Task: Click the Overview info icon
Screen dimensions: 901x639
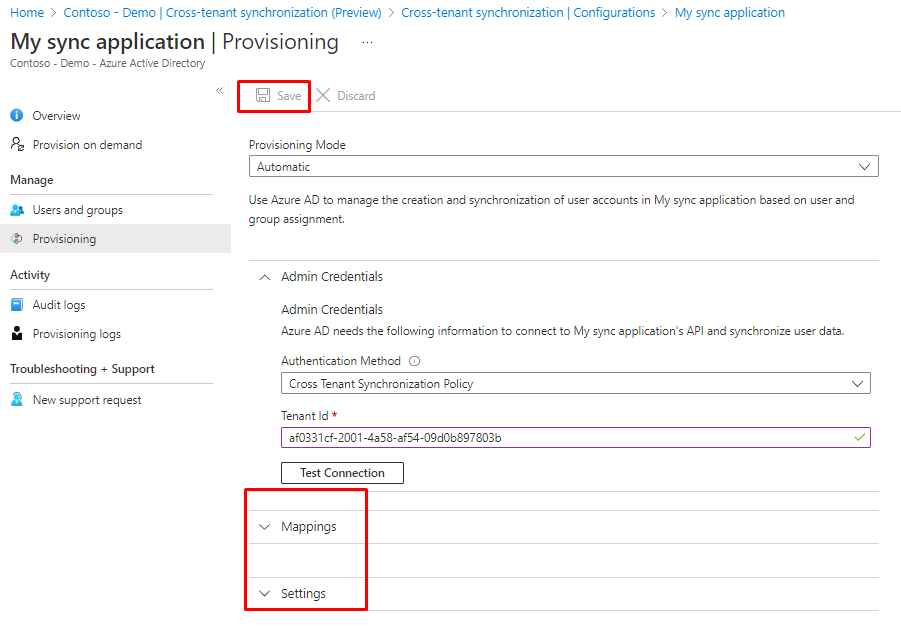Action: pos(17,116)
